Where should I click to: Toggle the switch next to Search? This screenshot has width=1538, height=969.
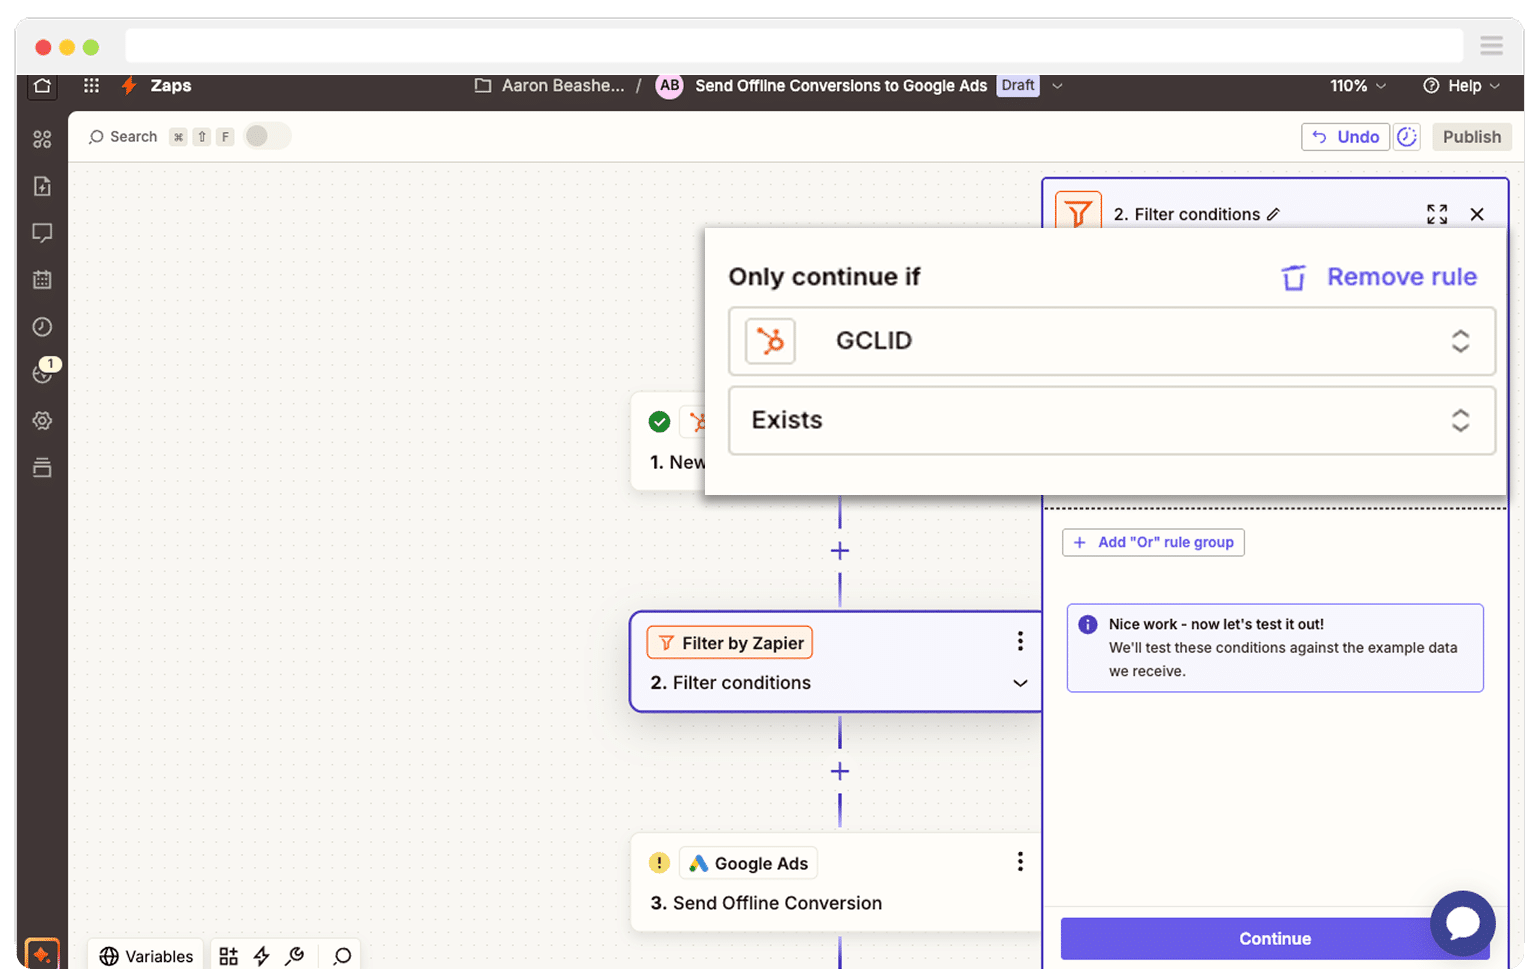tap(266, 136)
